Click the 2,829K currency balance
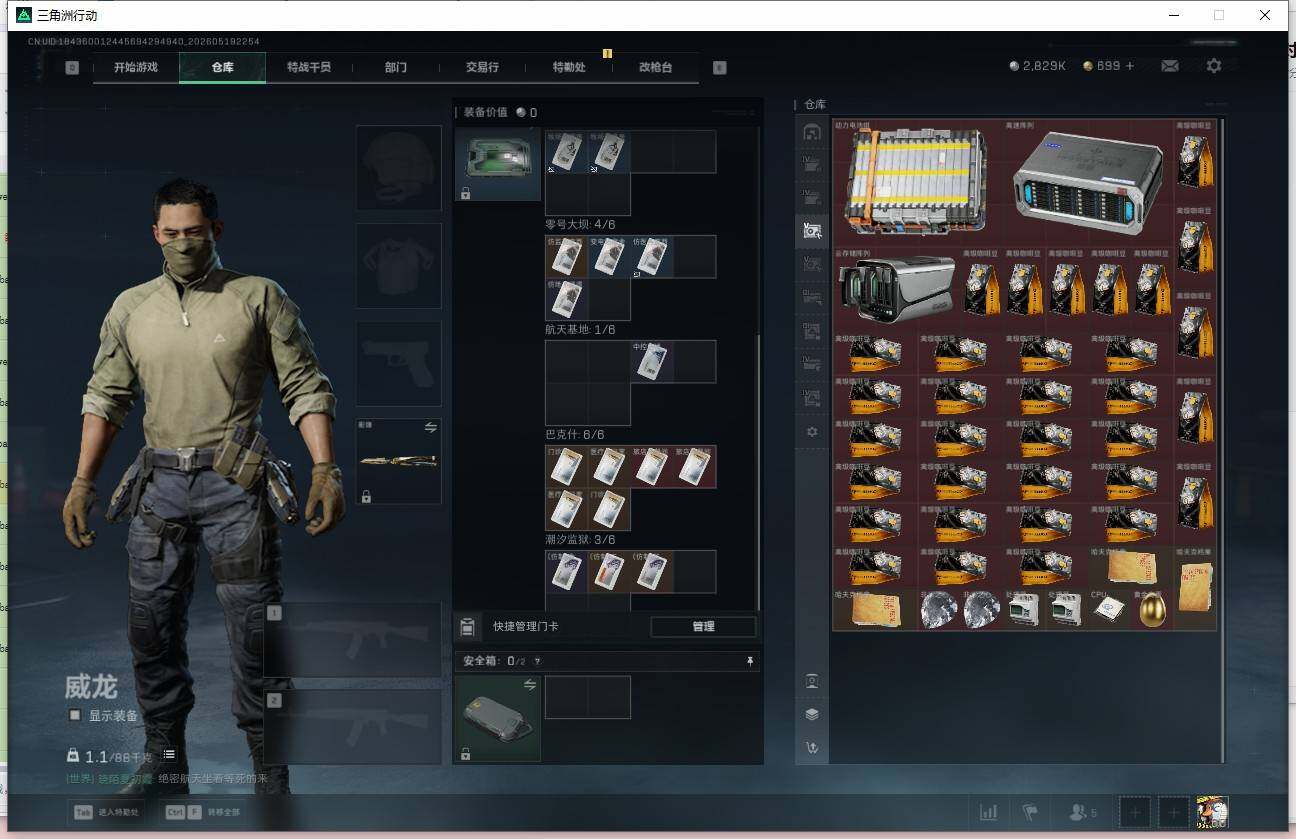Image resolution: width=1296 pixels, height=839 pixels. pyautogui.click(x=1038, y=66)
